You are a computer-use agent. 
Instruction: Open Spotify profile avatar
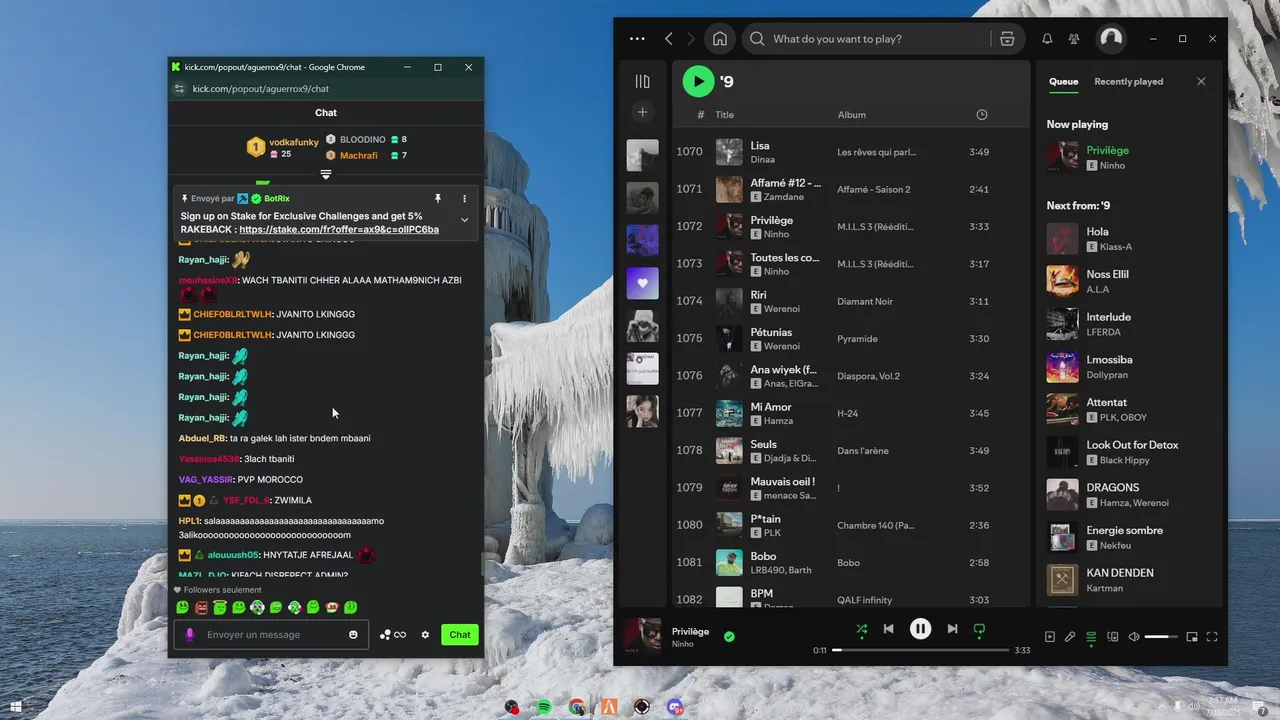(1111, 38)
